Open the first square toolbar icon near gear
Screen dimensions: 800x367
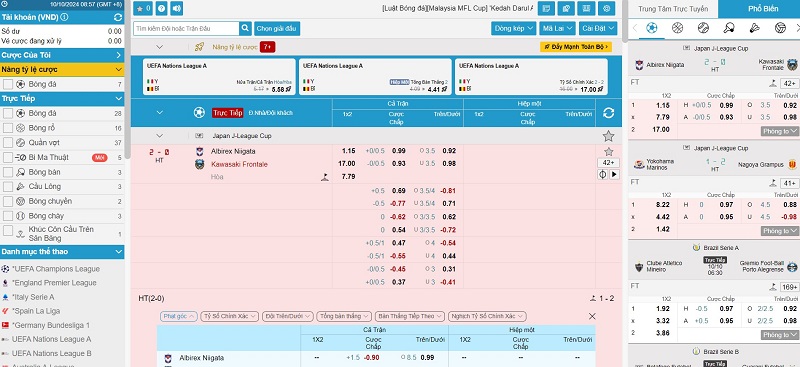[x=547, y=9]
